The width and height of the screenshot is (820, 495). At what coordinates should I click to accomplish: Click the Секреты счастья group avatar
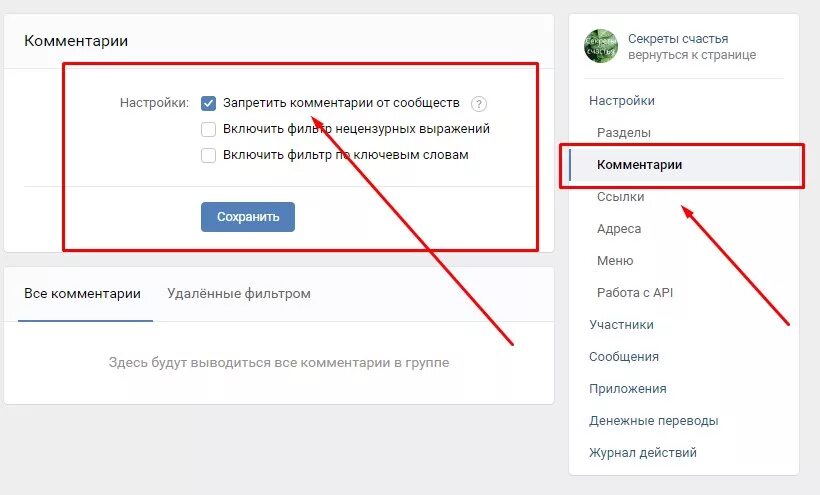pyautogui.click(x=601, y=46)
